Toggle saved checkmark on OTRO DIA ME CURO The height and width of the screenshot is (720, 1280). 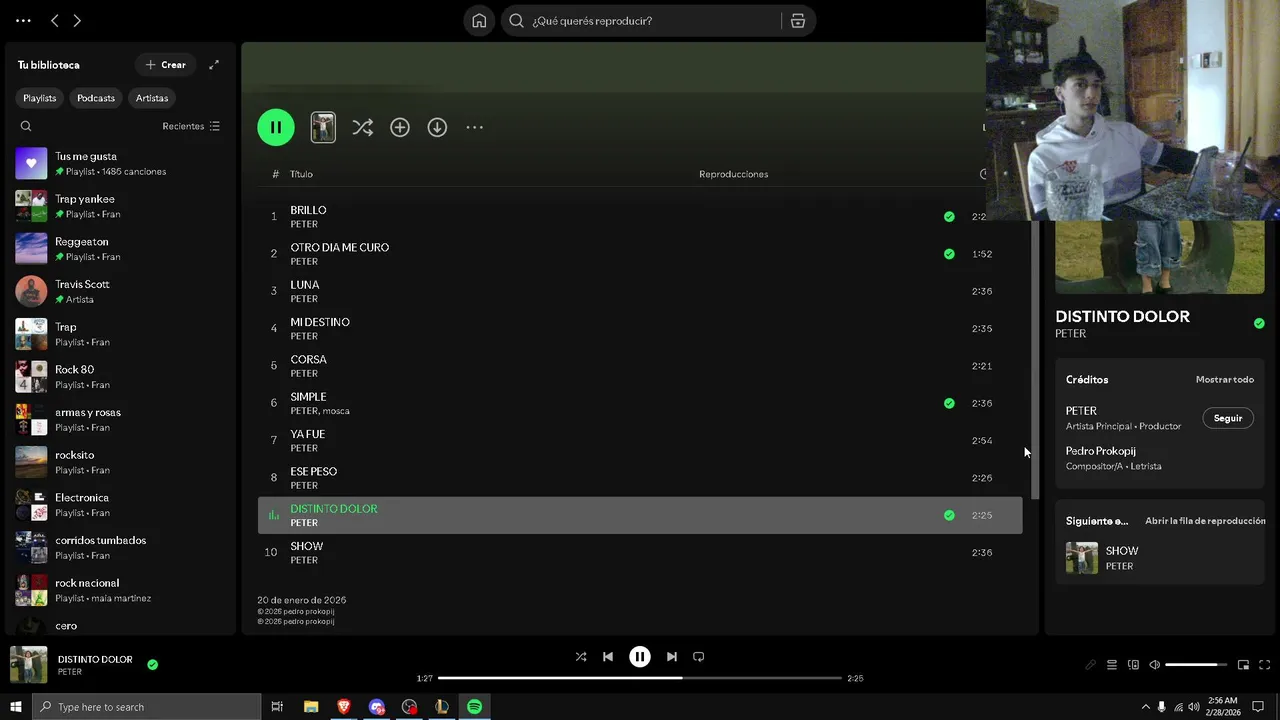point(949,254)
